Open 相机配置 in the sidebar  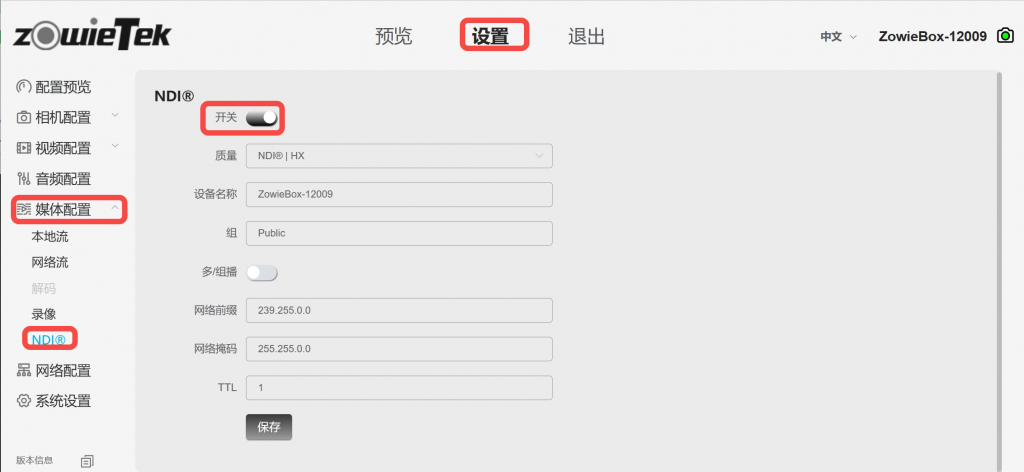(x=63, y=118)
